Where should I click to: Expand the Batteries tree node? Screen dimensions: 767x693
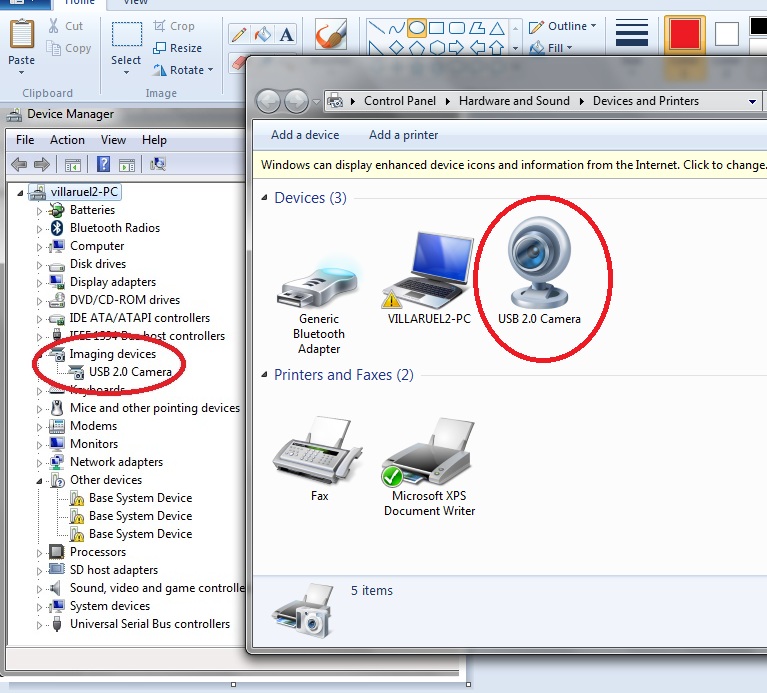(x=39, y=211)
